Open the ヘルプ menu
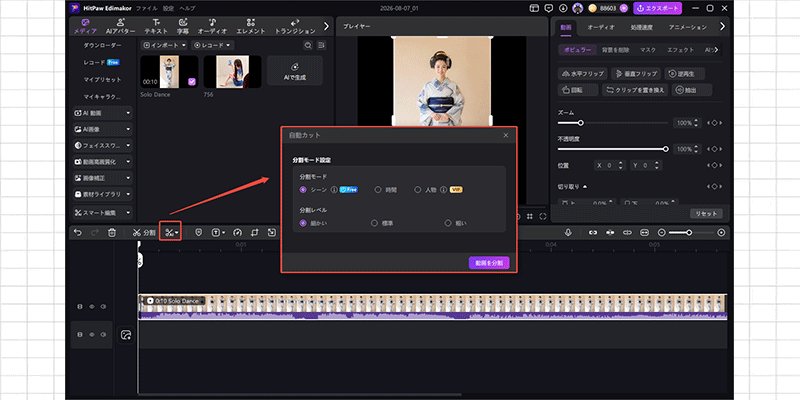 point(187,8)
